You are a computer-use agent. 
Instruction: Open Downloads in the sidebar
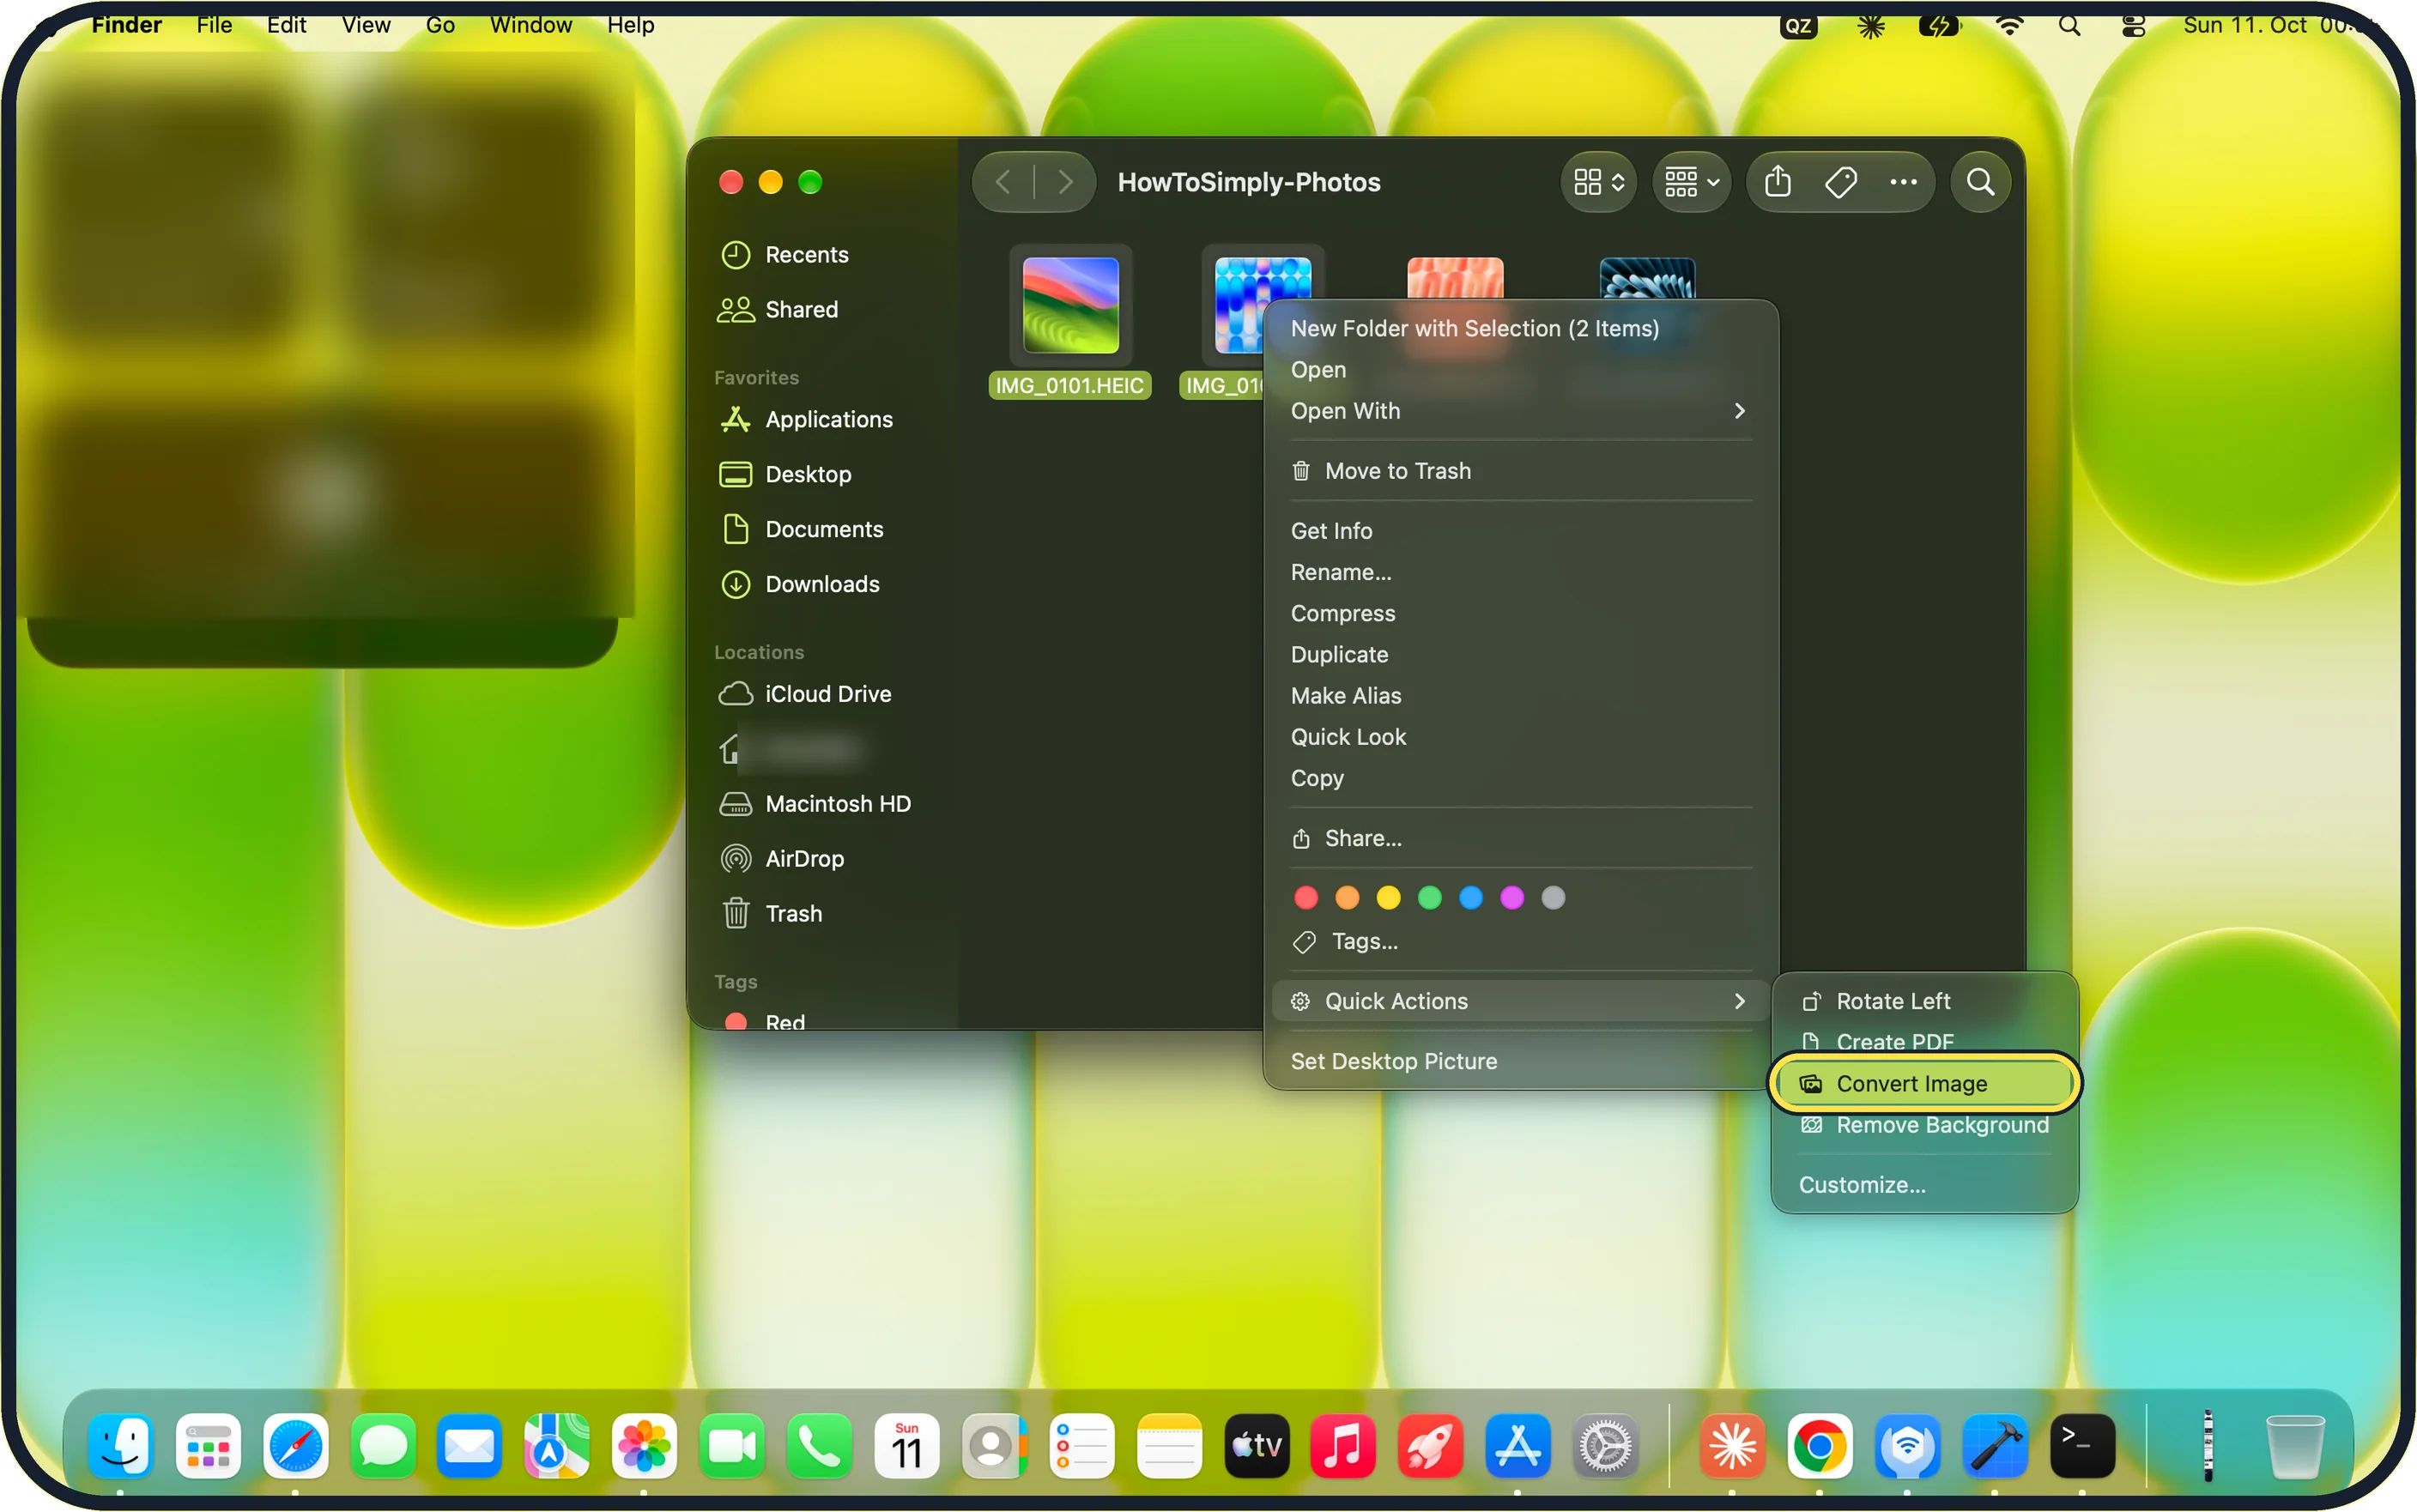click(799, 585)
